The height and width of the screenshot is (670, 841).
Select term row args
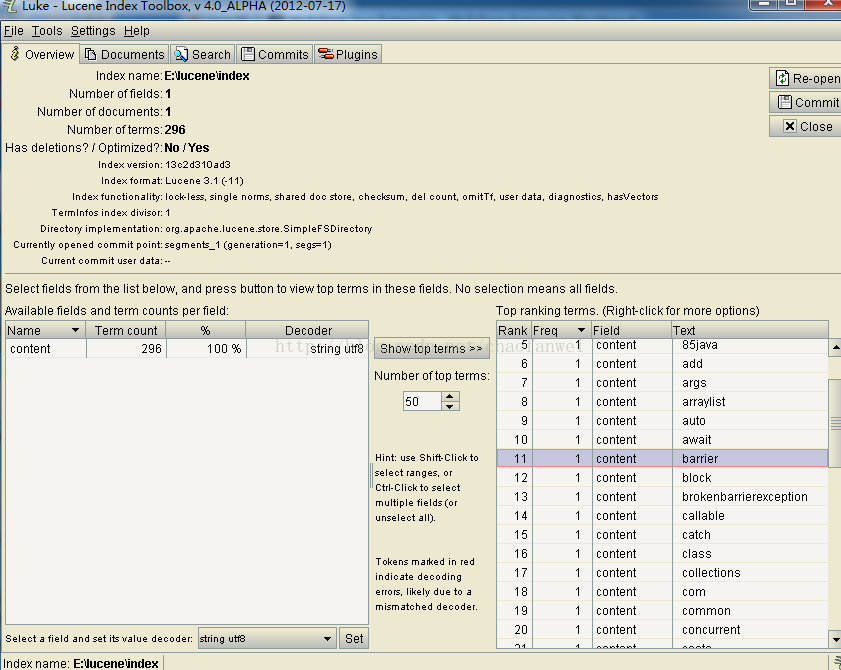pyautogui.click(x=662, y=382)
